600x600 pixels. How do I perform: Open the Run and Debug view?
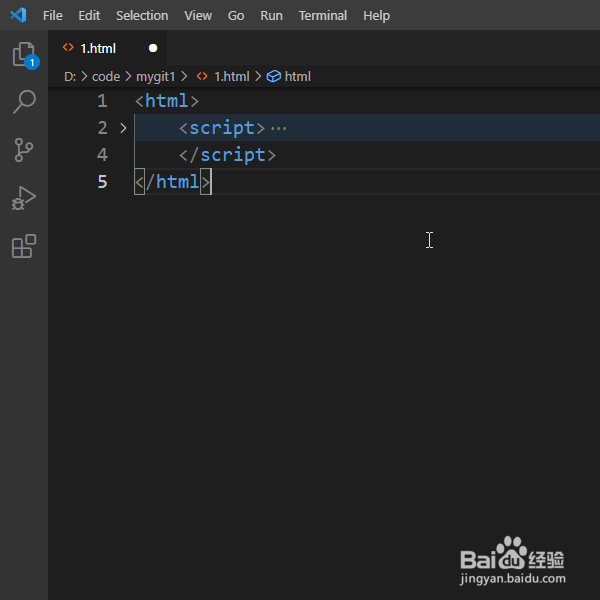[24, 198]
